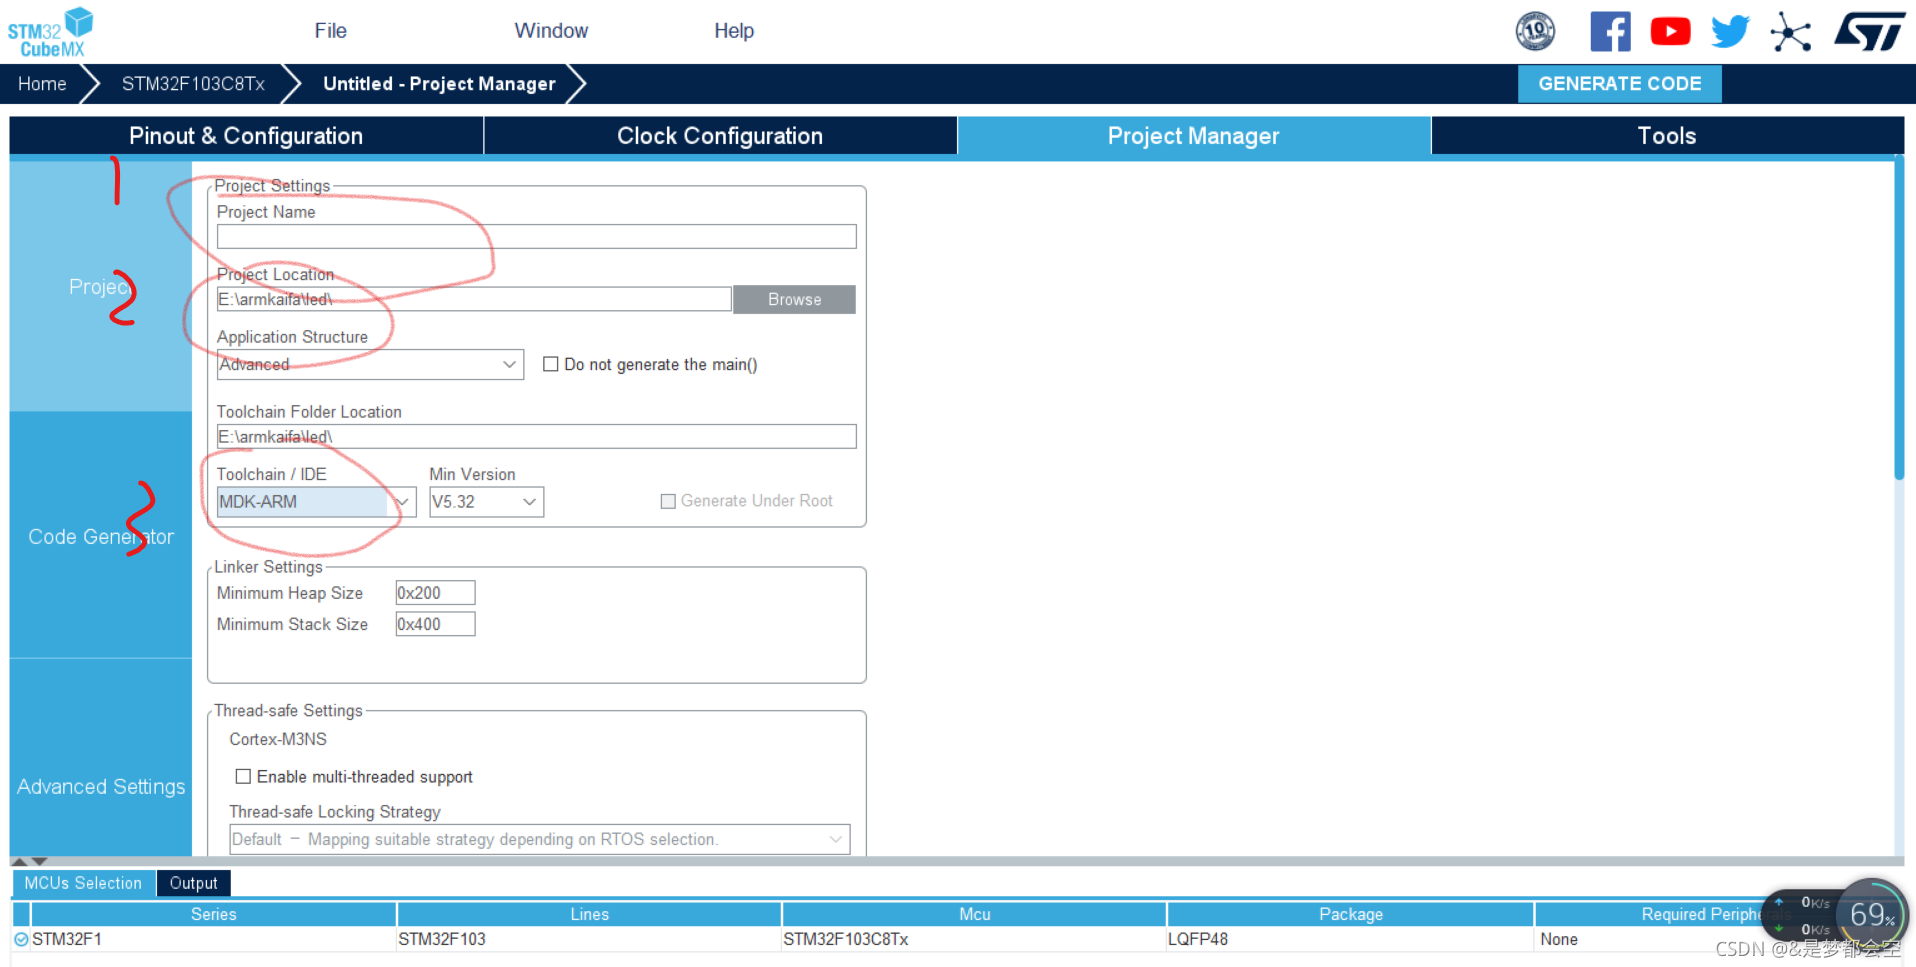Click the up arrow pane divider expander

tap(19, 861)
